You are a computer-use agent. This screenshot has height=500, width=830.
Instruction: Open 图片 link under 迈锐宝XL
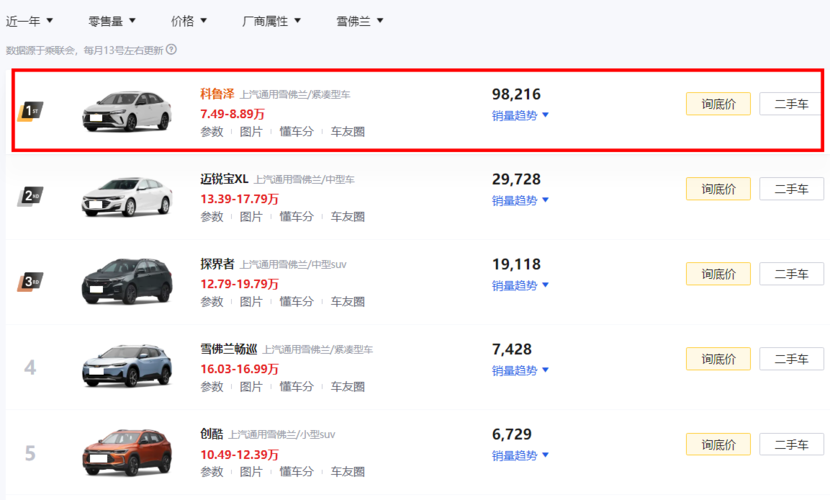click(x=251, y=217)
